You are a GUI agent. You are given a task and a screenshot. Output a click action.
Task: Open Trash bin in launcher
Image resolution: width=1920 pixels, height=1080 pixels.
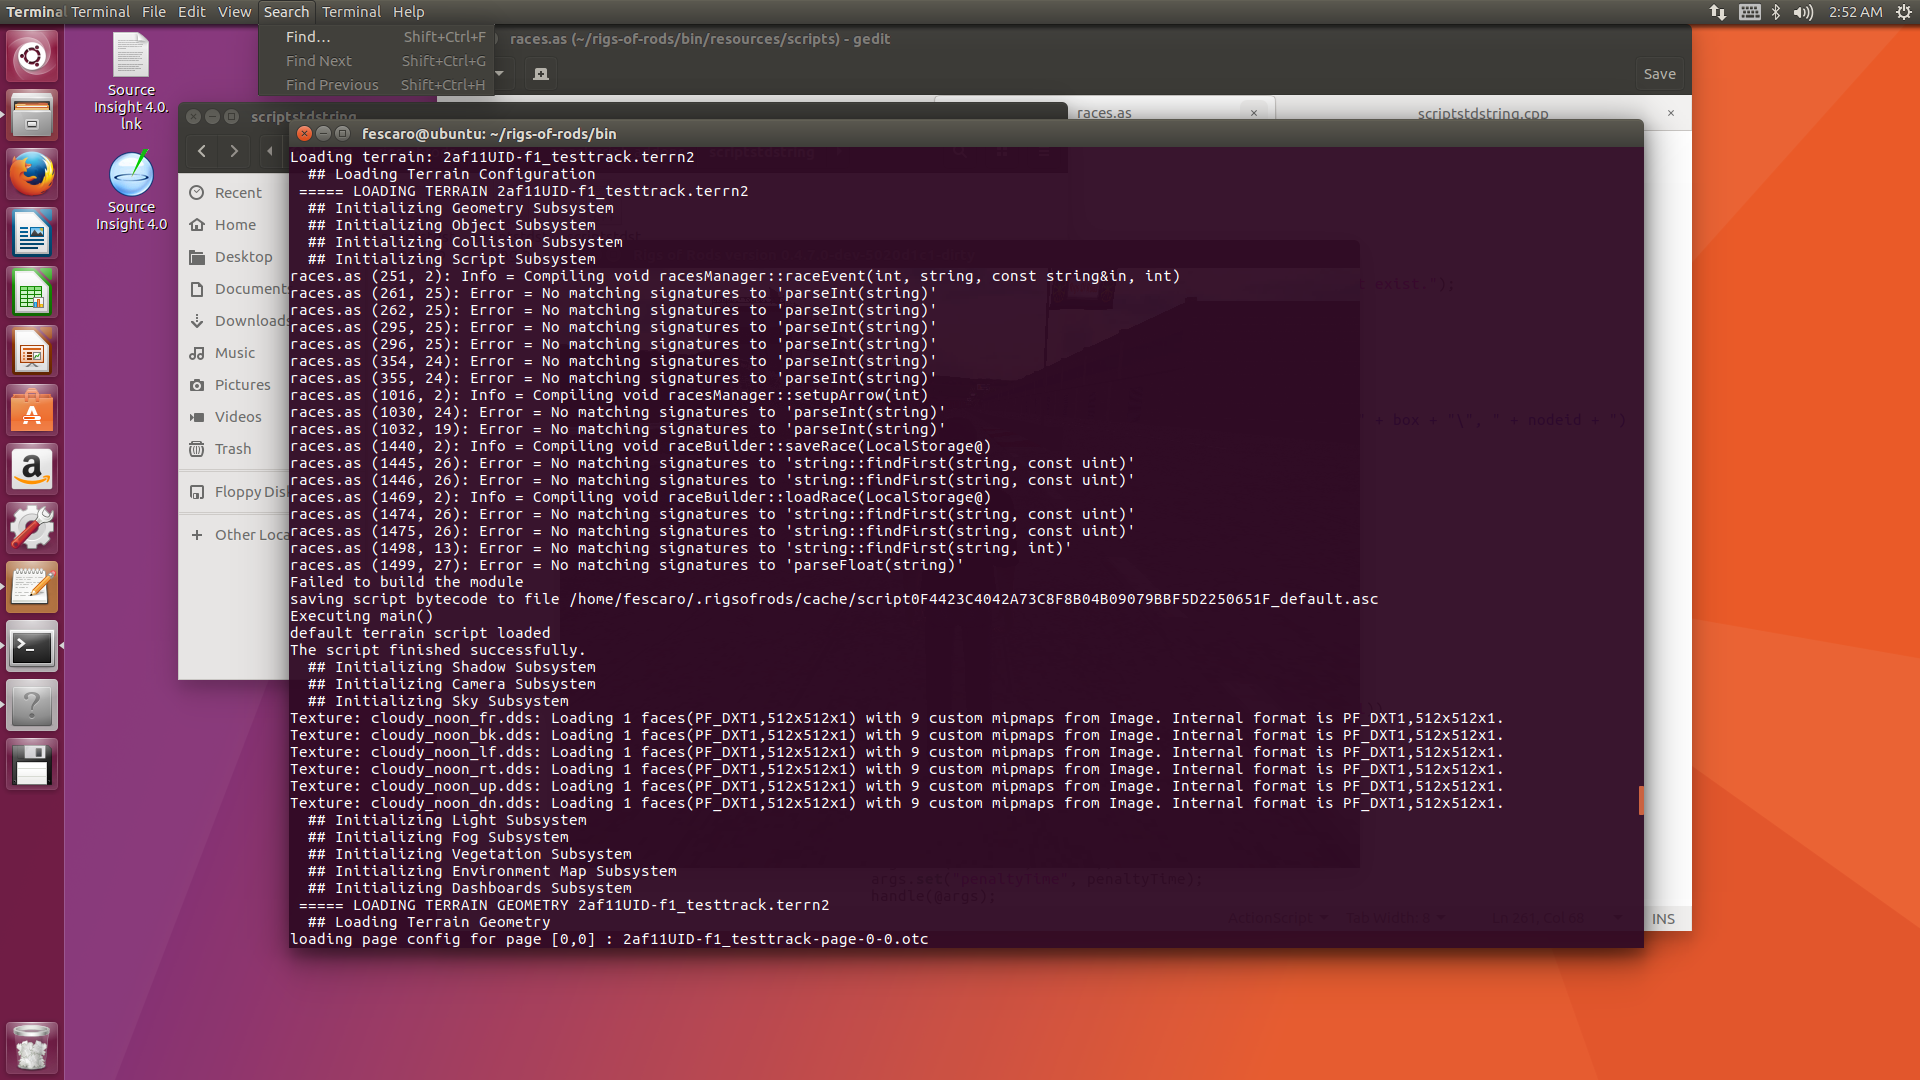[32, 1047]
